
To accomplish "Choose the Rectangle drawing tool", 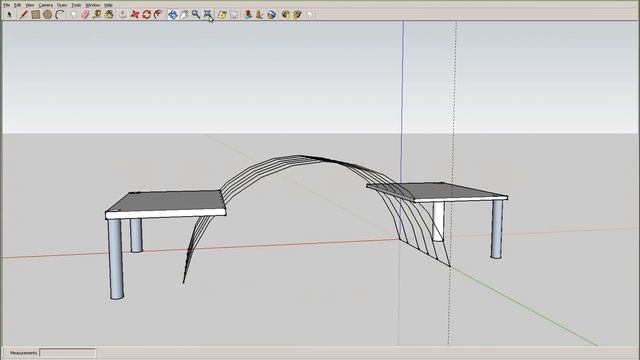I will coord(36,15).
